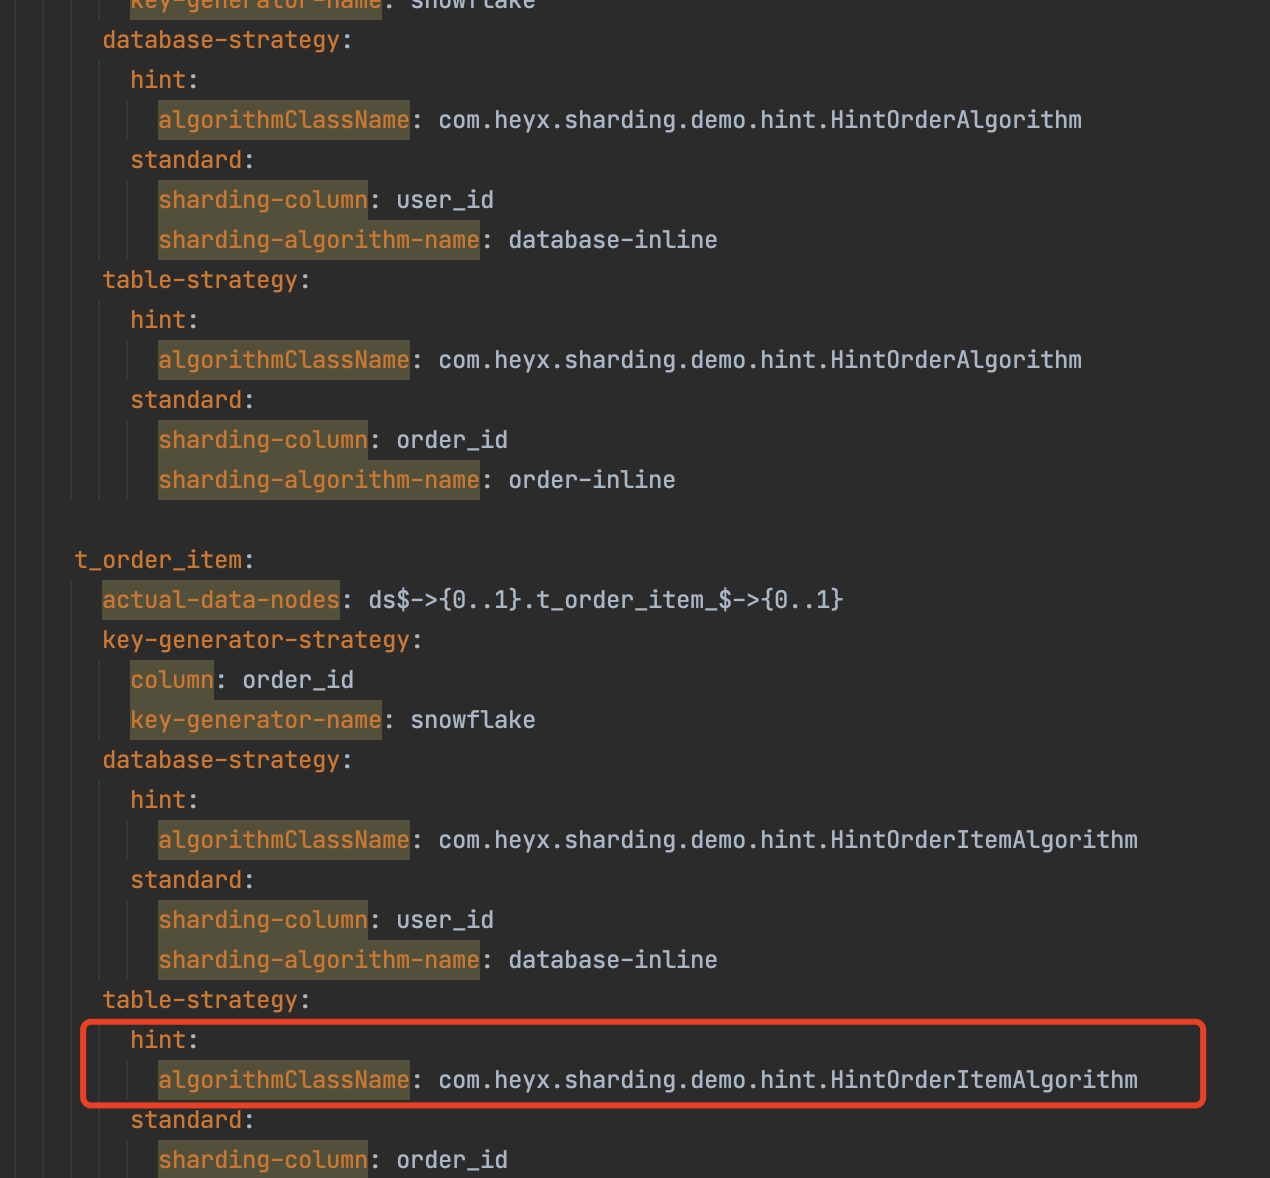Click HintOrderItemAlgorithm class path under t_order_item database-strategy
The image size is (1270, 1178).
click(788, 840)
